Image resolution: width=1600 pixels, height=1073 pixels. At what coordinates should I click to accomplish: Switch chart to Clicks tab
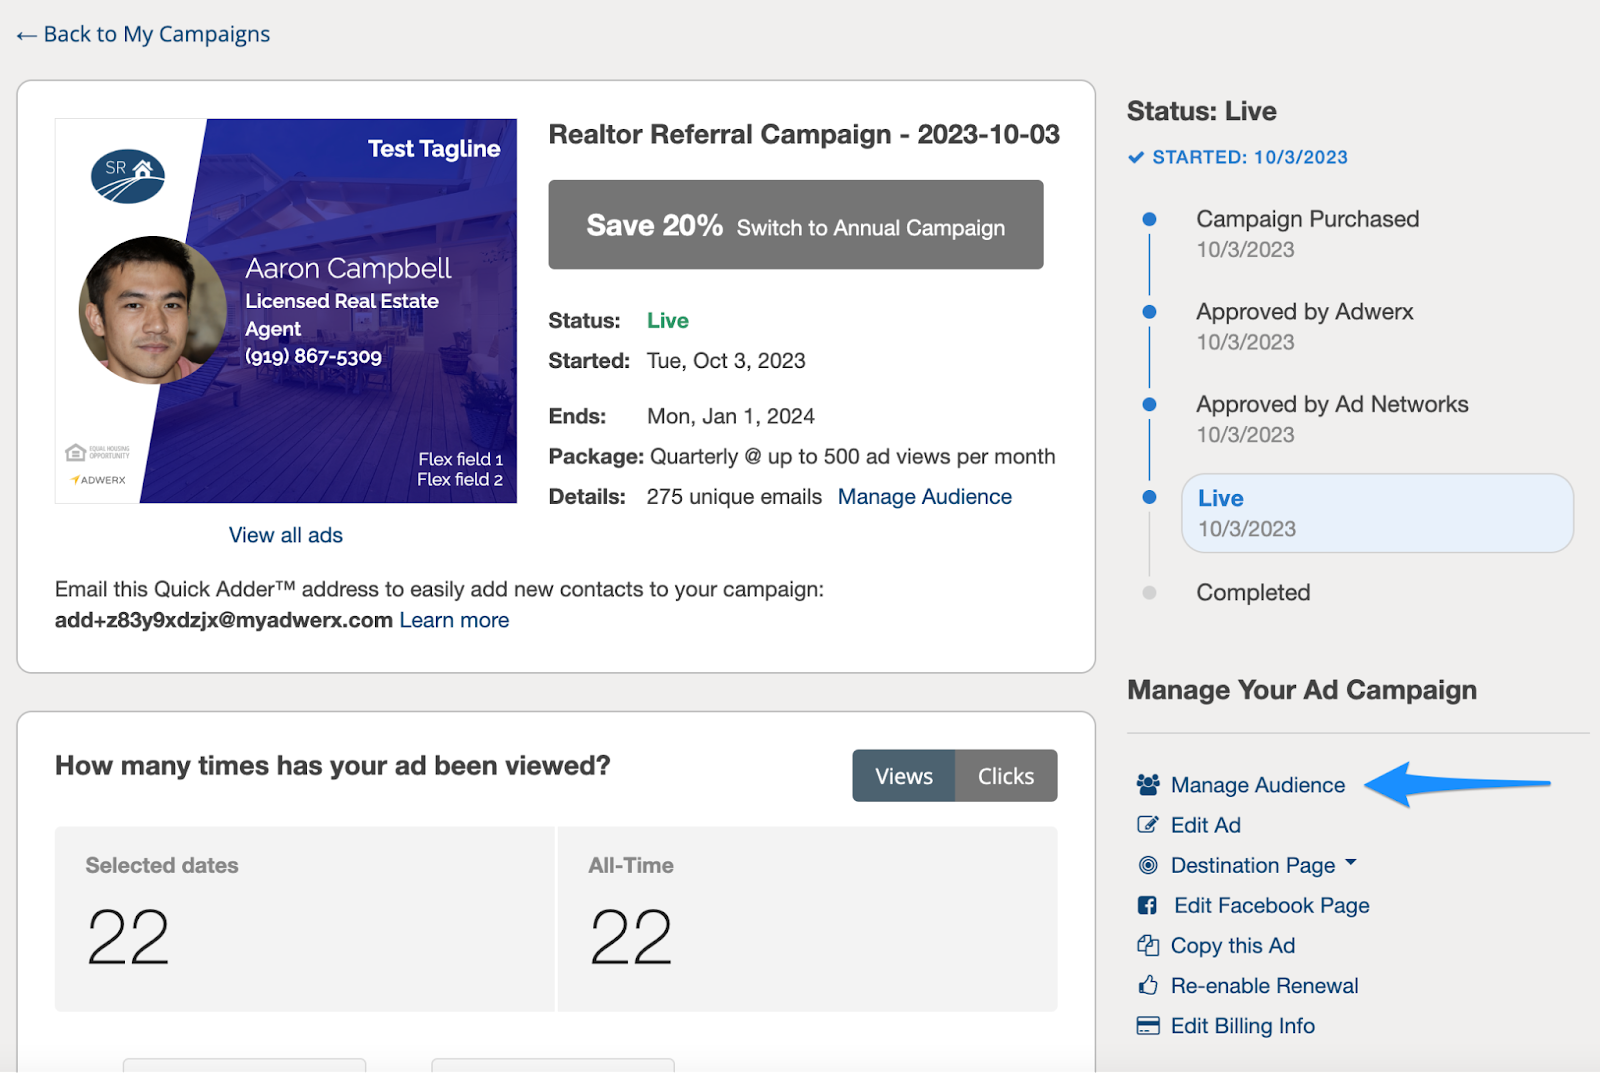[1006, 776]
